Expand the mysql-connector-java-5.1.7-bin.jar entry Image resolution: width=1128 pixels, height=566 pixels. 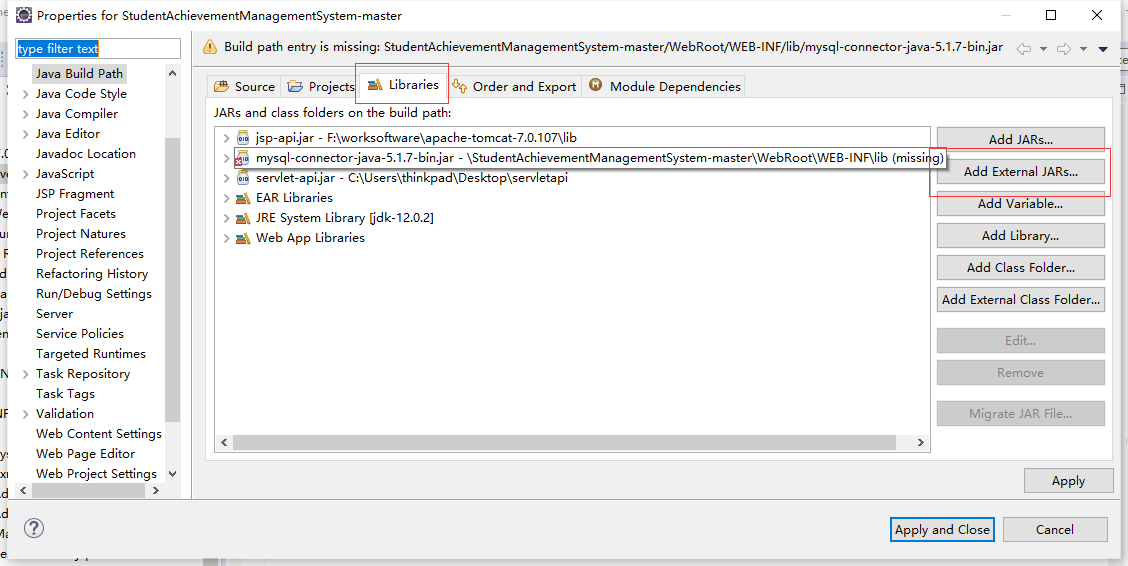[227, 158]
